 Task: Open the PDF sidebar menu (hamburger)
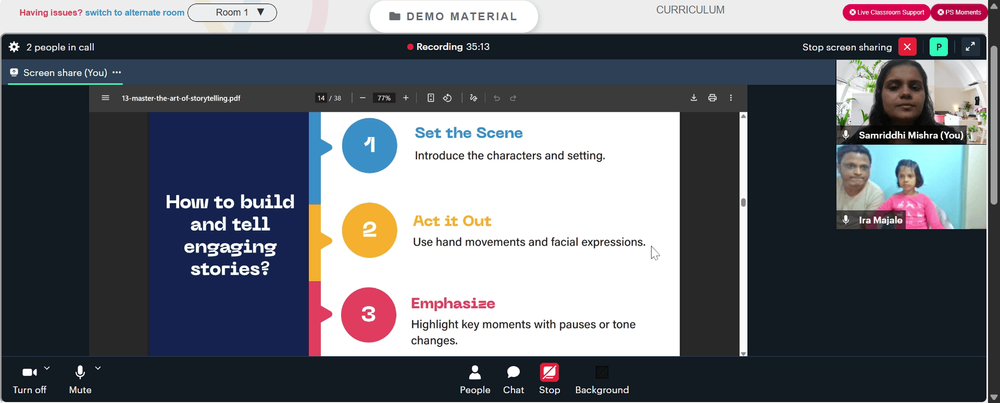coord(105,98)
